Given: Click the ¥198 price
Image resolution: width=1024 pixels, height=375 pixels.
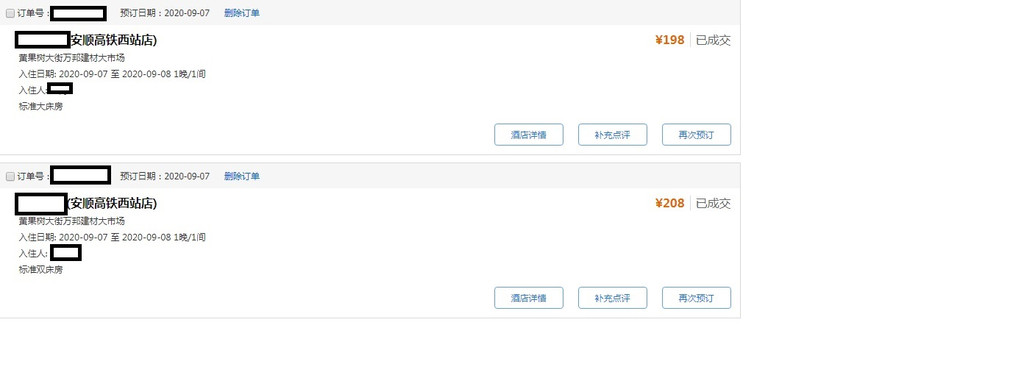Looking at the screenshot, I should [669, 41].
